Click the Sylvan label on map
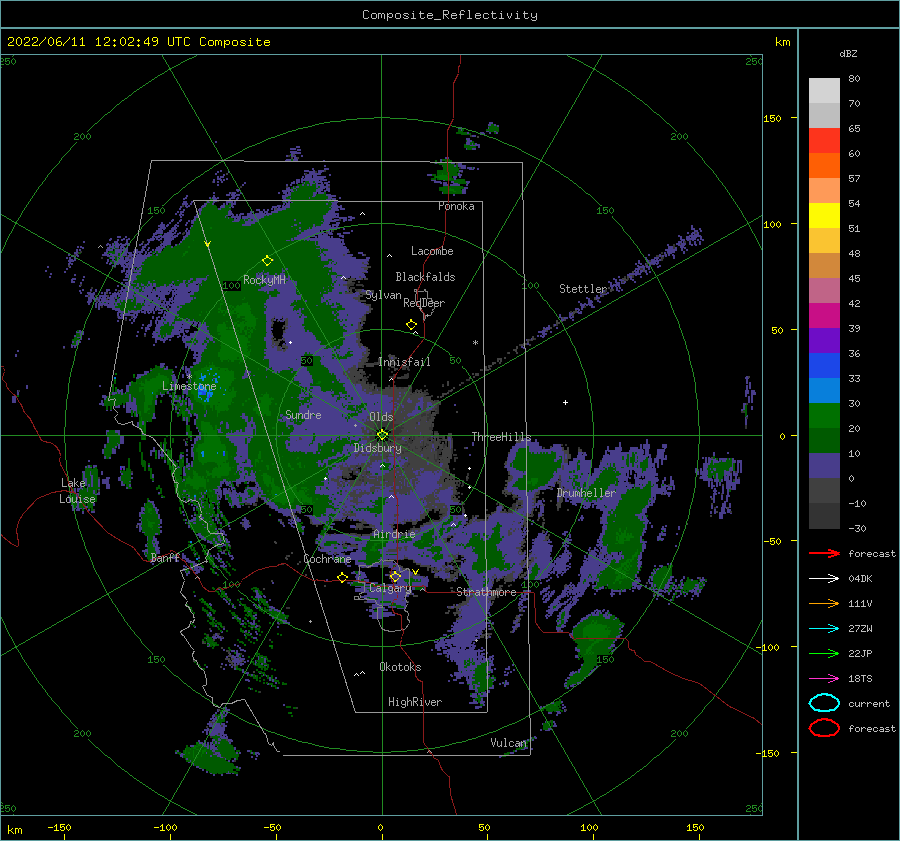The width and height of the screenshot is (900, 841). pos(383,295)
